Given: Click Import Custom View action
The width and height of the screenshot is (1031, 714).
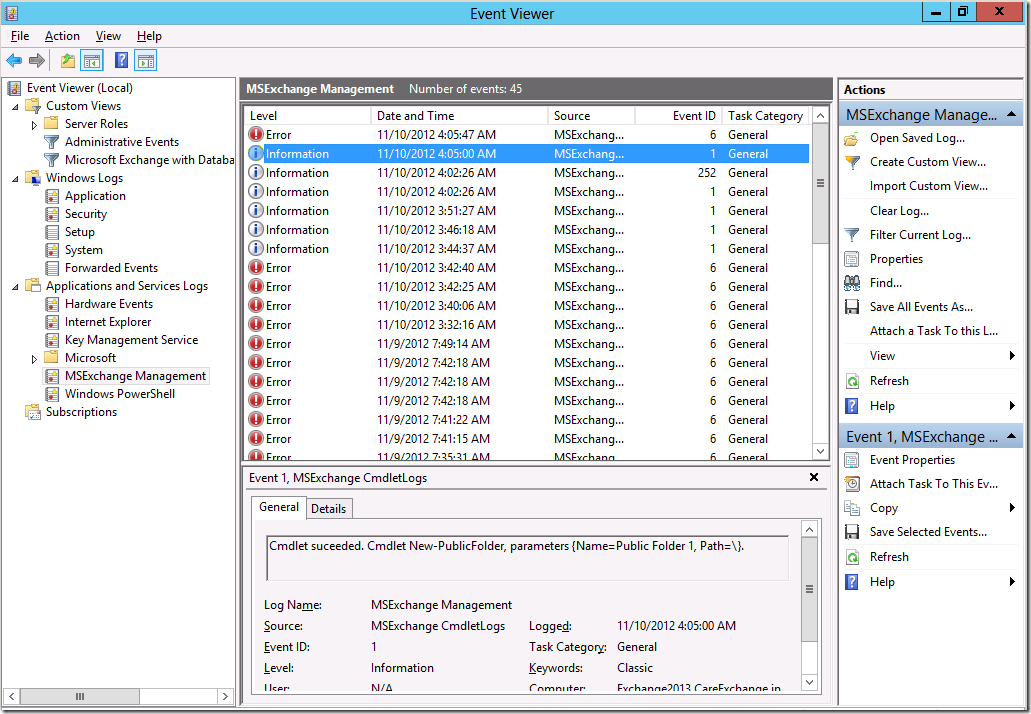Looking at the screenshot, I should [928, 186].
